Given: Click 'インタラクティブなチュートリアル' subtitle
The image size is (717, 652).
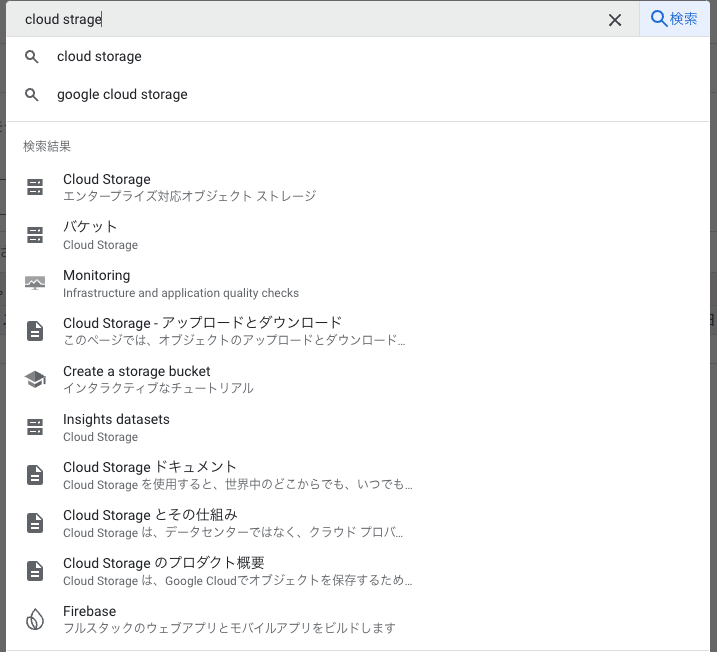Looking at the screenshot, I should click(x=158, y=388).
